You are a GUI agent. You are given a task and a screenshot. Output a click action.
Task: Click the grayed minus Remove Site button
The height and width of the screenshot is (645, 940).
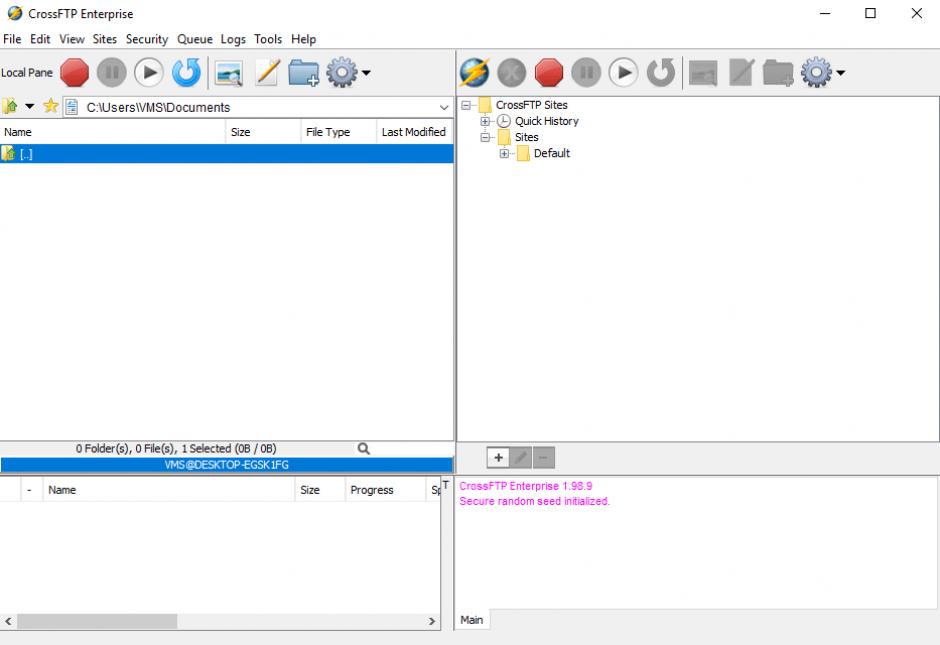[543, 458]
